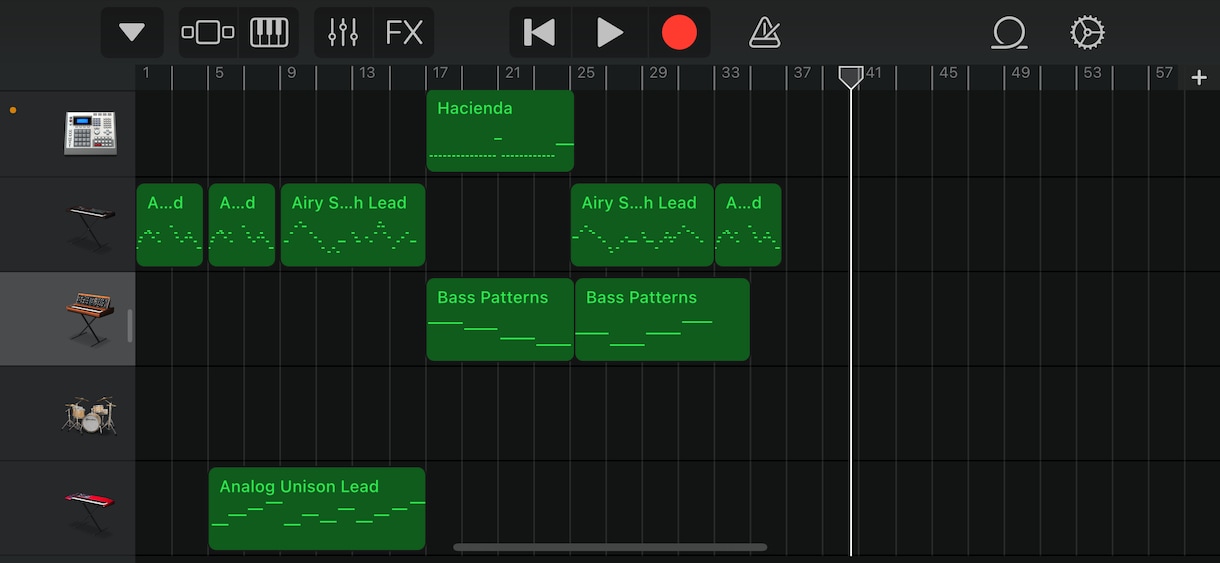Add song section with plus button
This screenshot has height=563, width=1220.
[x=1199, y=77]
